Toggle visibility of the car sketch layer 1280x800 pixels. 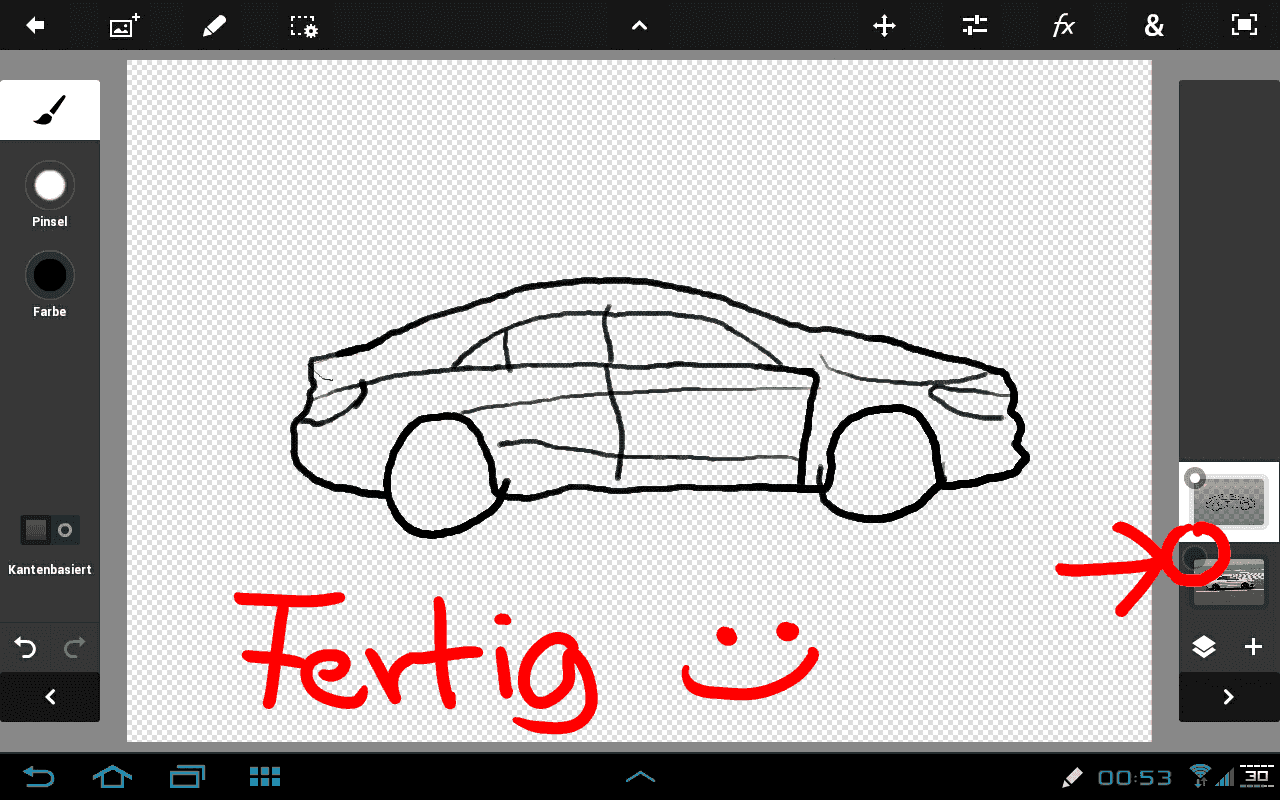pos(1195,479)
